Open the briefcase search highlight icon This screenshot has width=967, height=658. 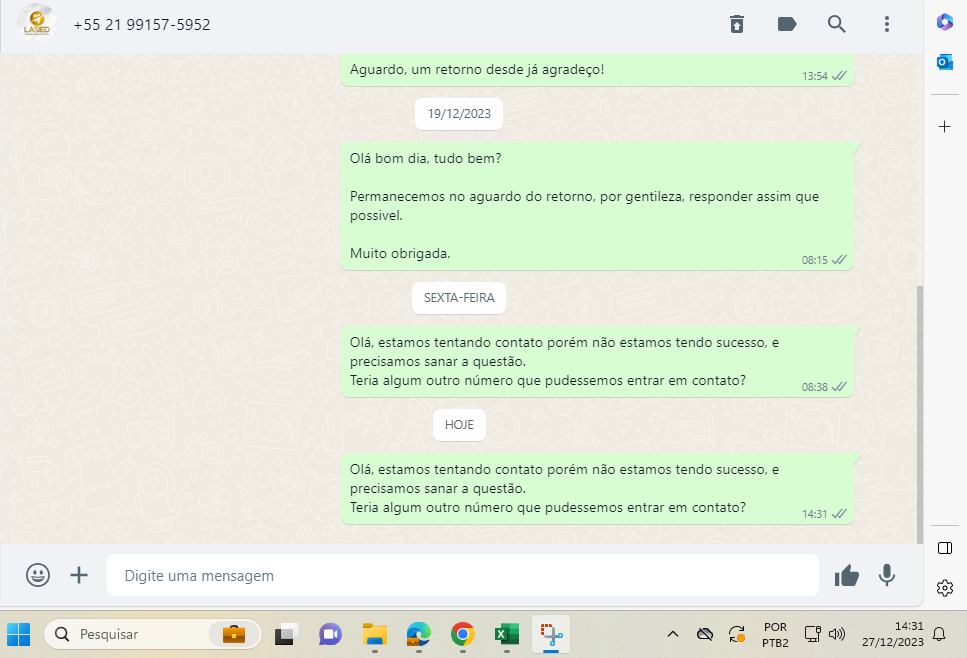pyautogui.click(x=234, y=634)
